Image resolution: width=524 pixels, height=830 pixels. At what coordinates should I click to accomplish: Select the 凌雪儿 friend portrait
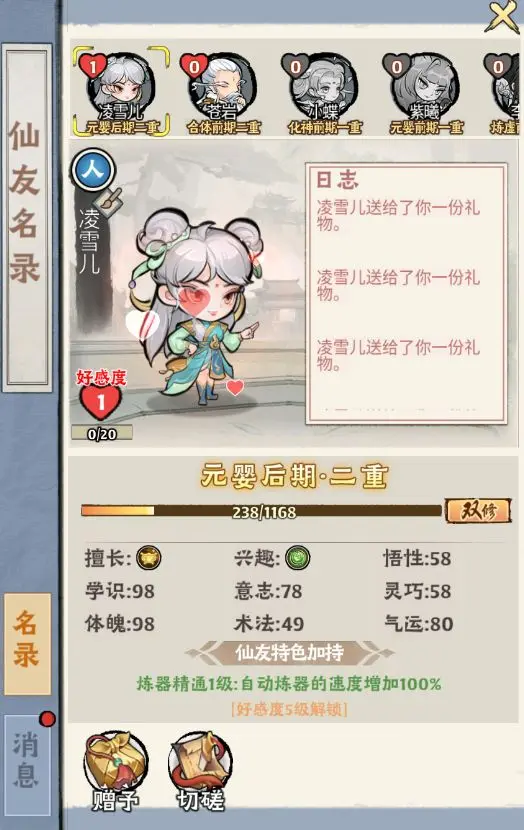point(121,91)
